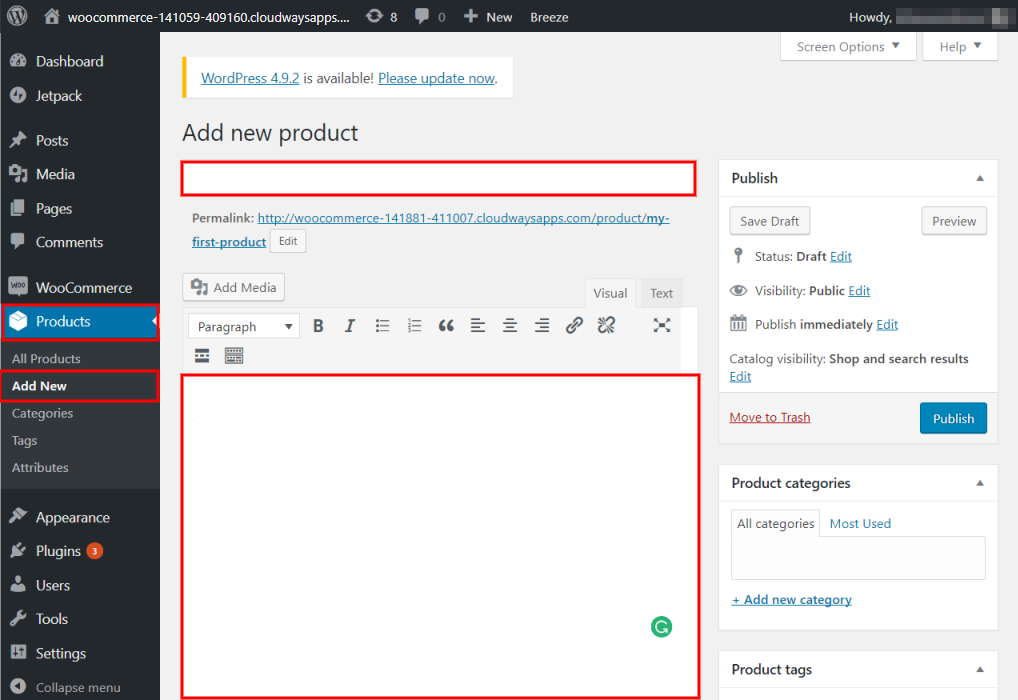Click Add new category link
1018x700 pixels.
tap(791, 599)
